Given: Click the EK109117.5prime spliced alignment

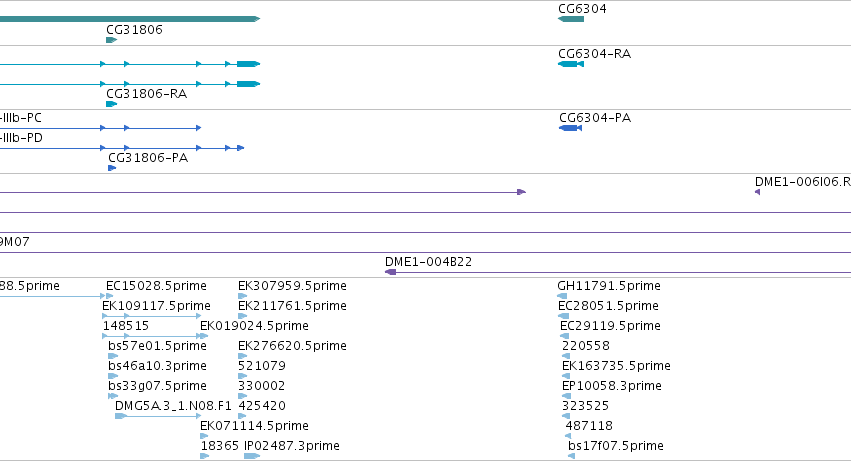Looking at the screenshot, I should (151, 316).
